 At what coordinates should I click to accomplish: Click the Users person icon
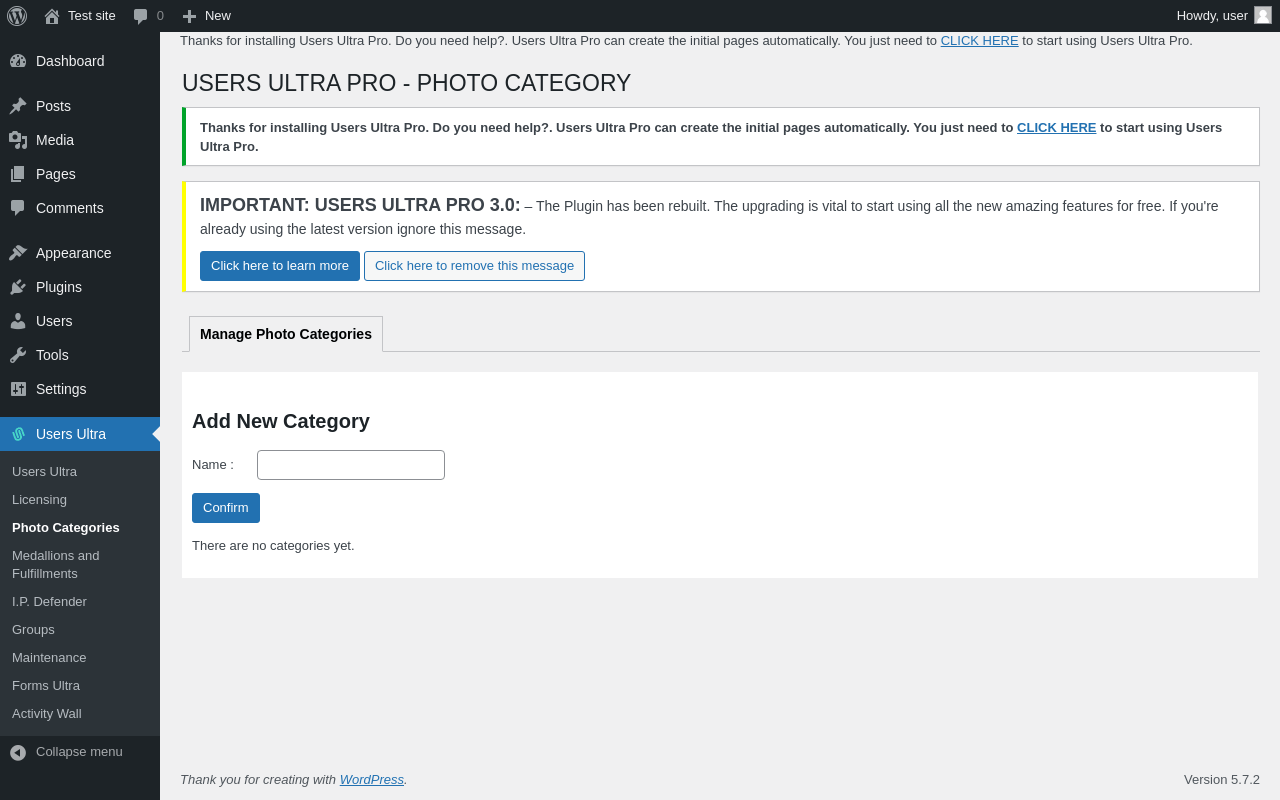[18, 321]
